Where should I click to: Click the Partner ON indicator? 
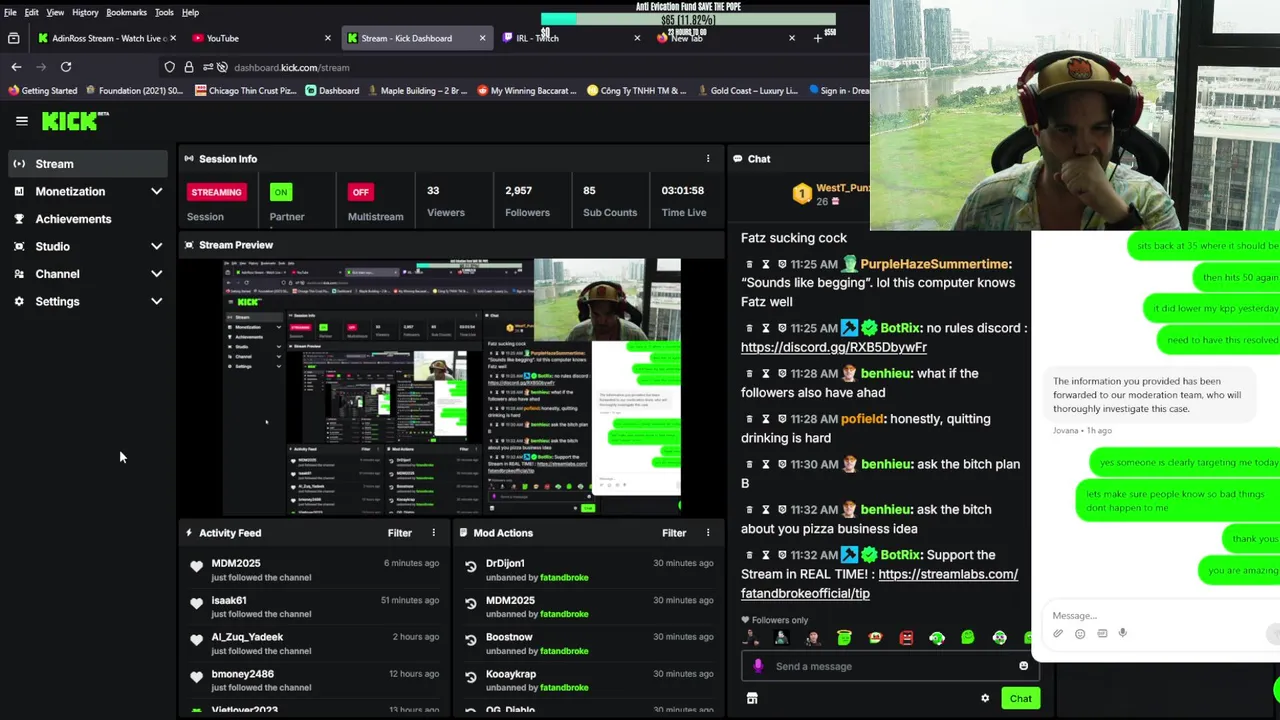click(281, 192)
